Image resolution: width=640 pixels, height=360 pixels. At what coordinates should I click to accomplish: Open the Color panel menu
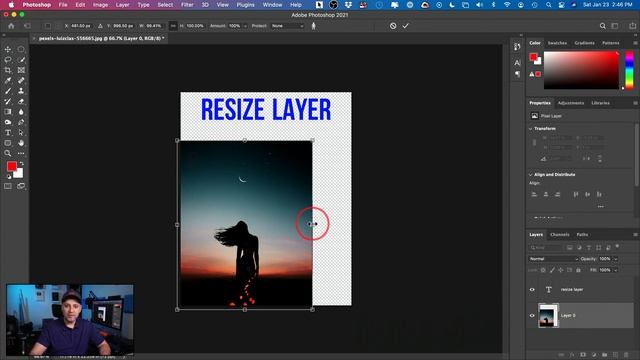[635, 43]
